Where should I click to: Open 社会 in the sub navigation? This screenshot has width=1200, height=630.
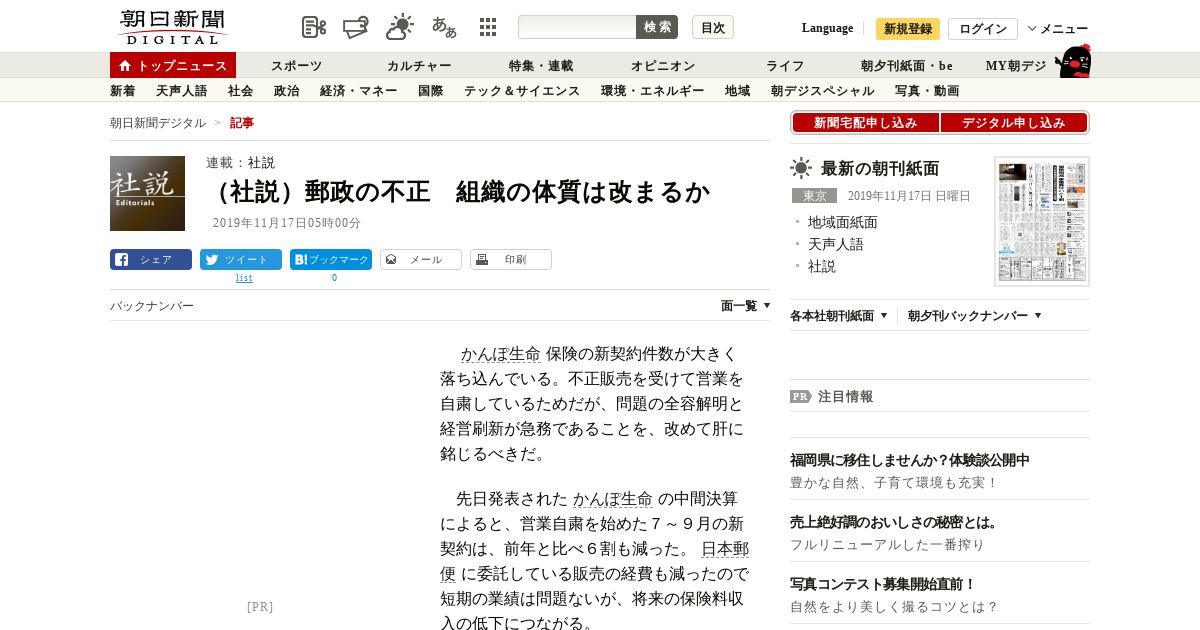coord(241,91)
